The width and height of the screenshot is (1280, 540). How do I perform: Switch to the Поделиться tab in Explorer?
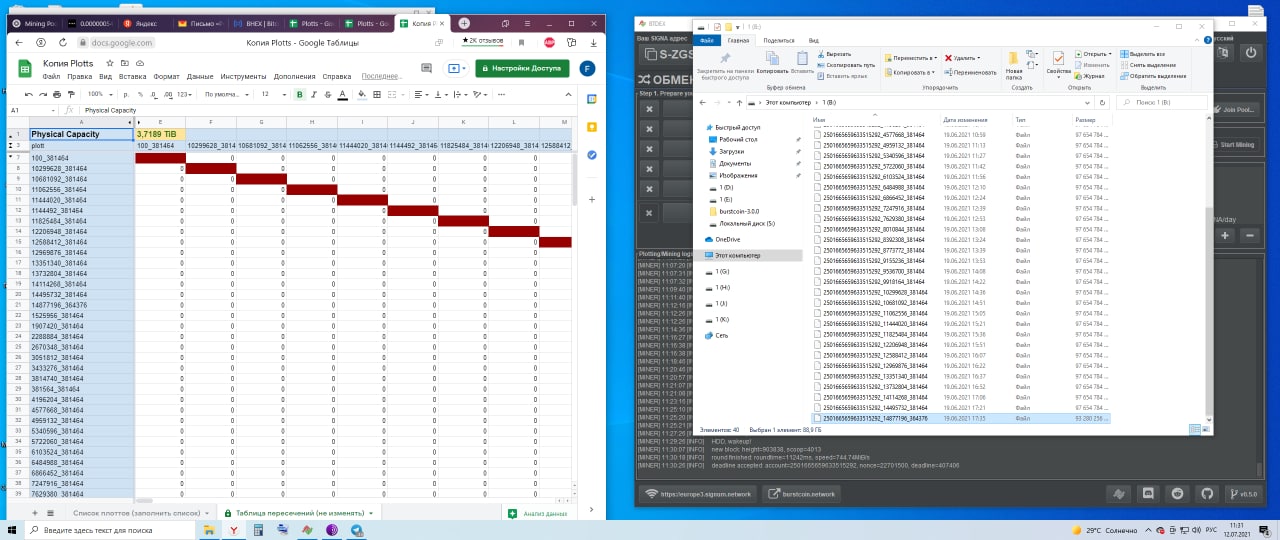click(x=778, y=40)
